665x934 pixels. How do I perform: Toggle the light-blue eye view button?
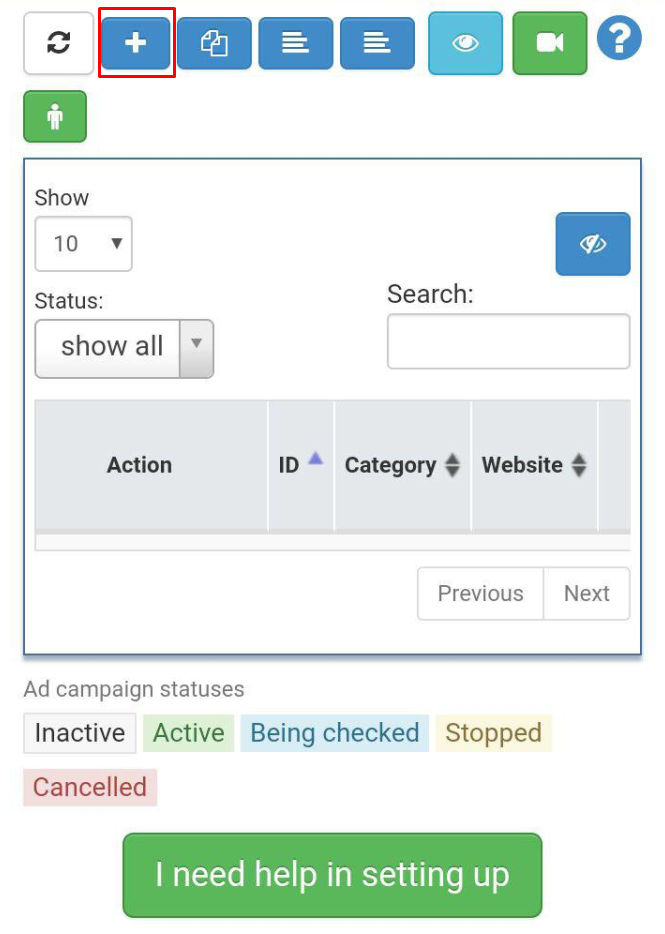pyautogui.click(x=466, y=43)
